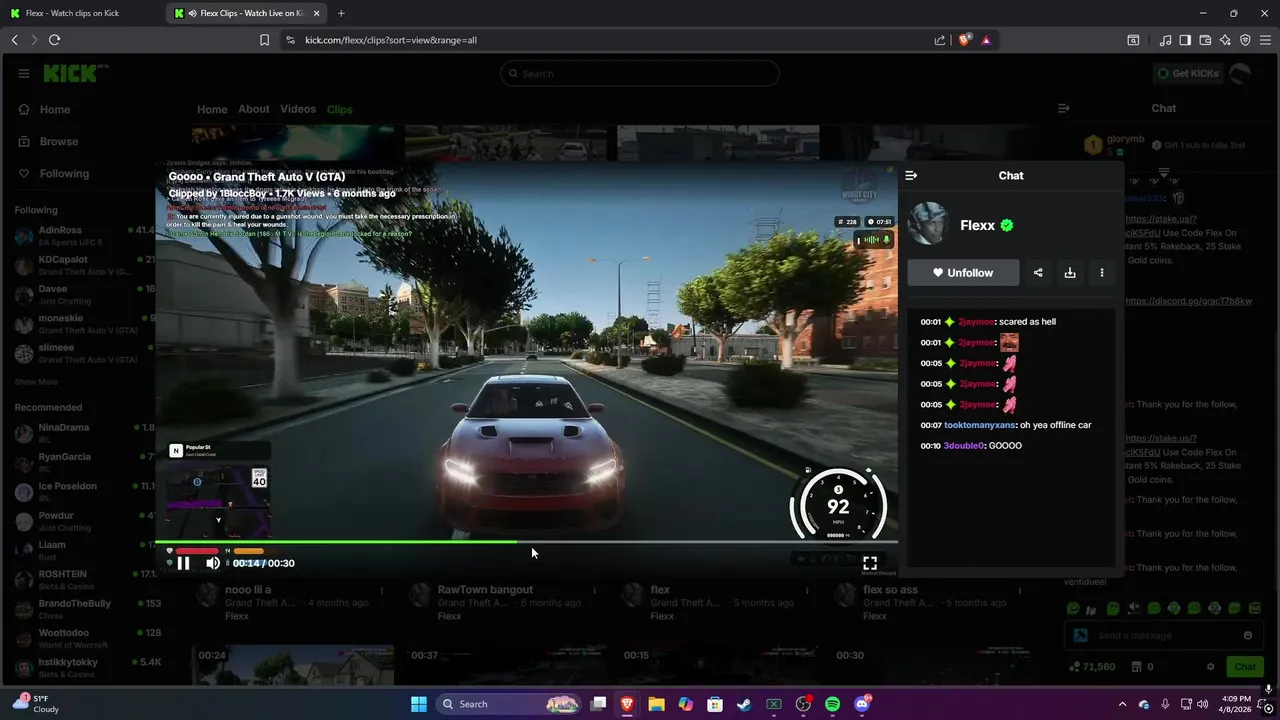1280x720 pixels.
Task: Expand Show More followed channels
Action: [x=36, y=382]
